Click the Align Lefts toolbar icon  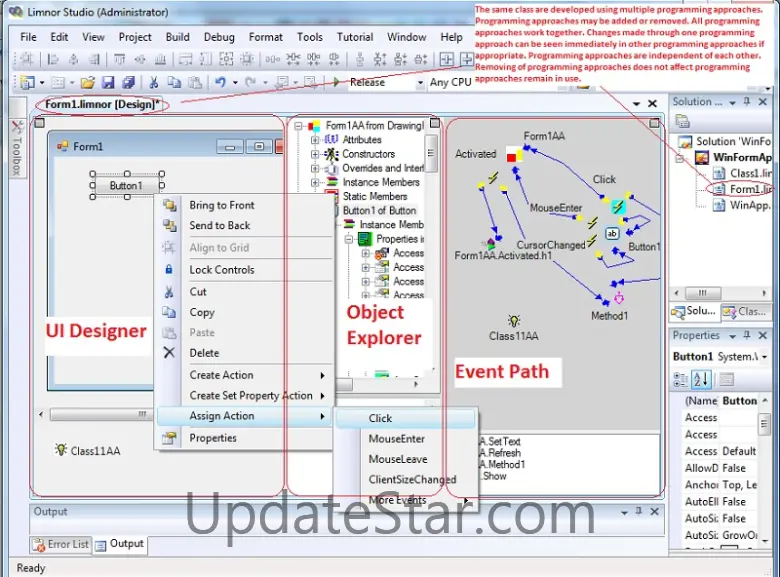click(53, 60)
